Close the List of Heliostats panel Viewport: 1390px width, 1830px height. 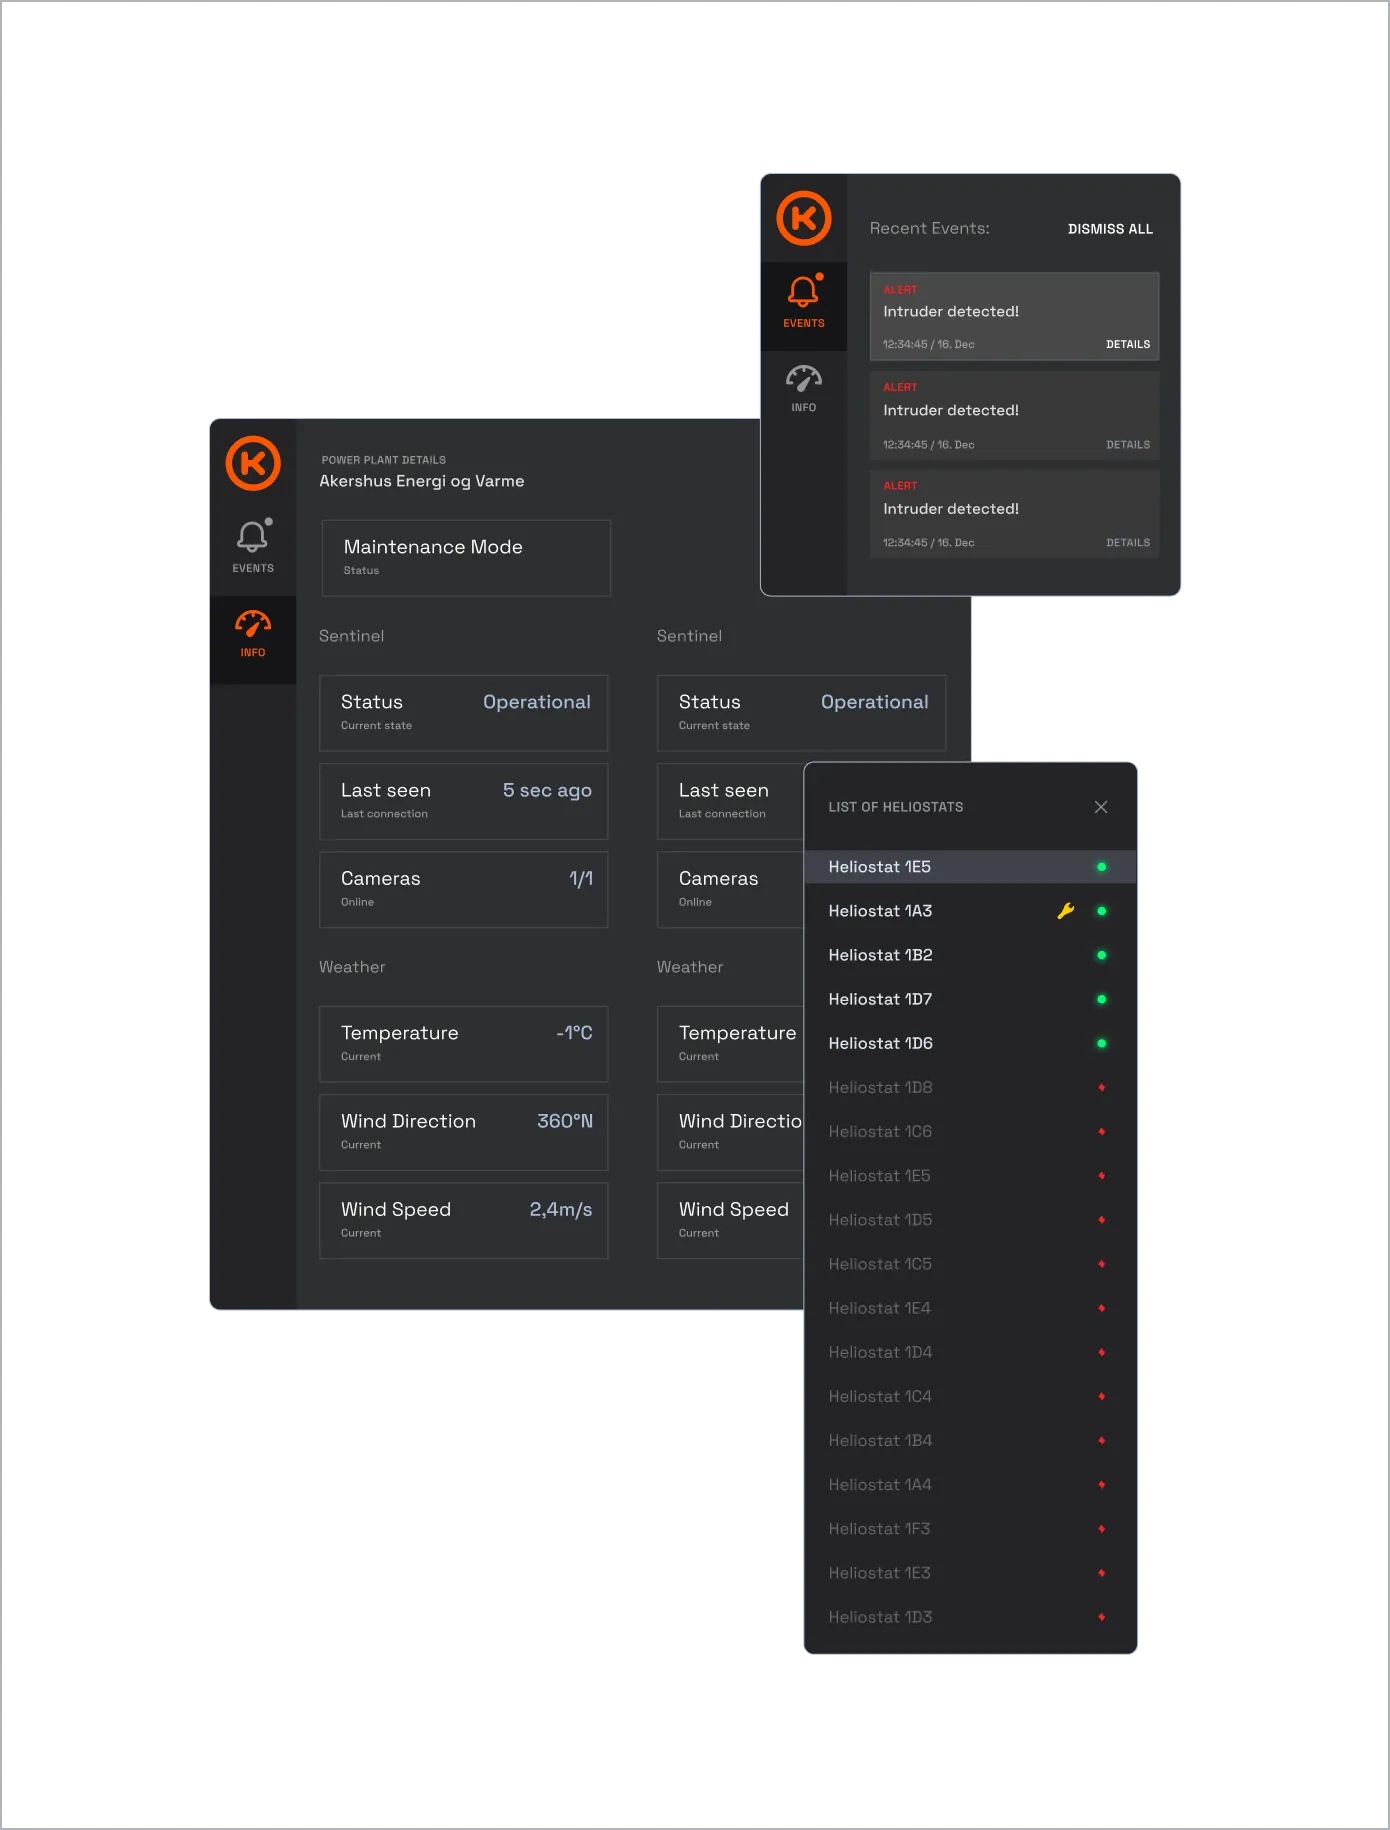[1101, 807]
